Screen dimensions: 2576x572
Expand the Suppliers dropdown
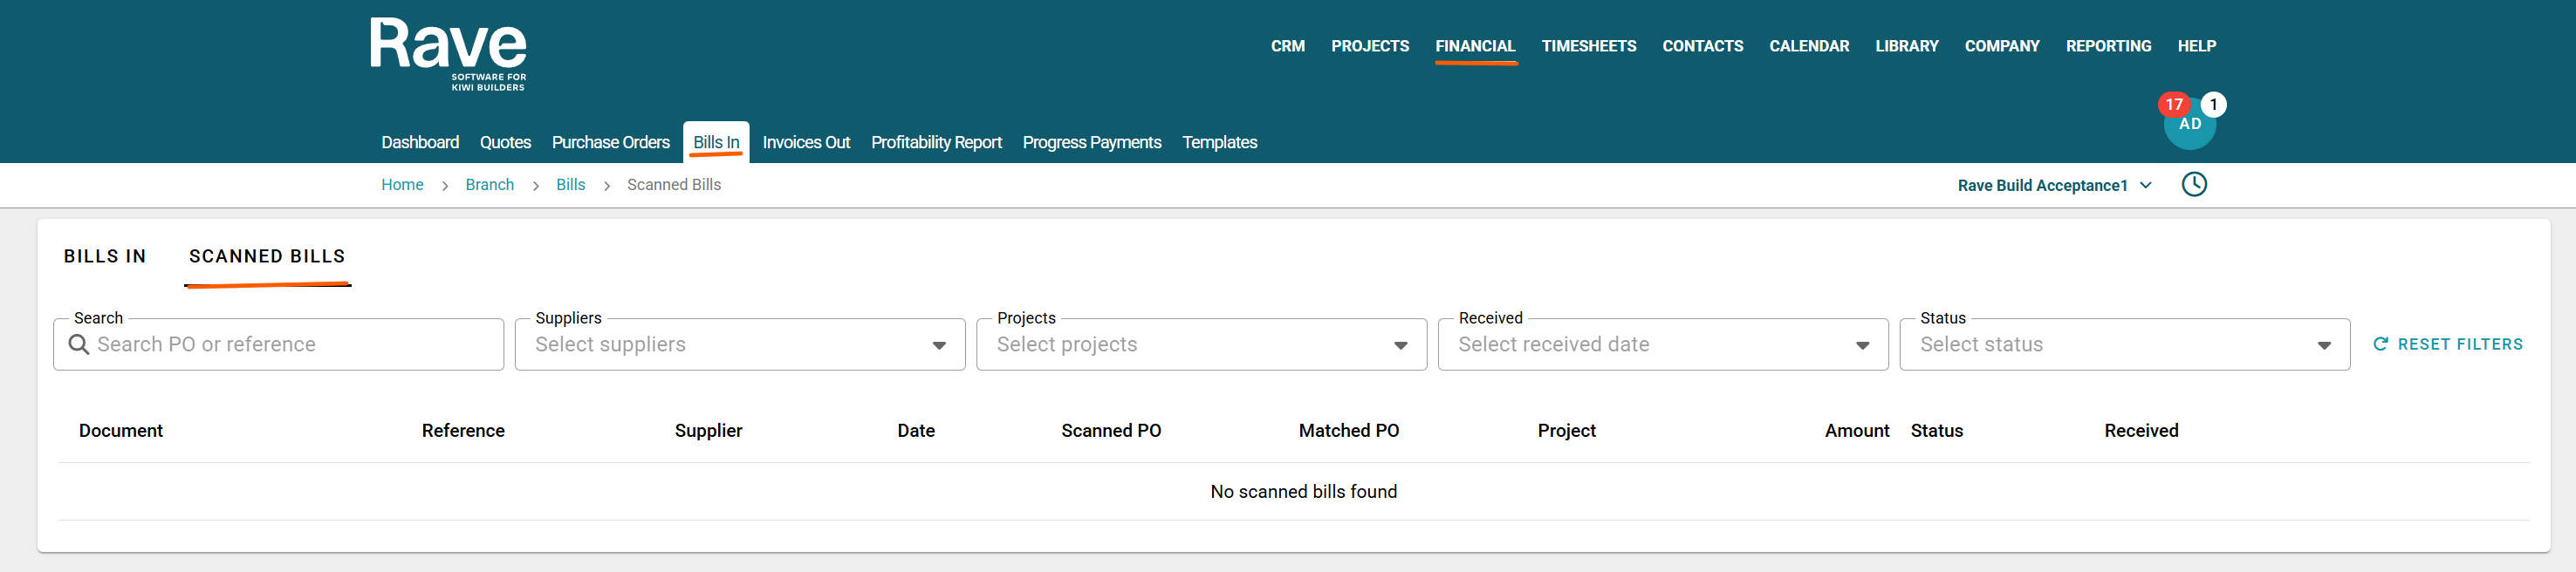point(740,344)
